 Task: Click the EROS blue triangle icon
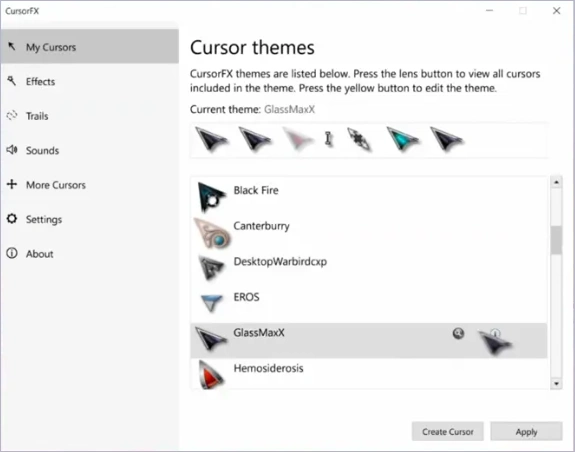pos(212,303)
